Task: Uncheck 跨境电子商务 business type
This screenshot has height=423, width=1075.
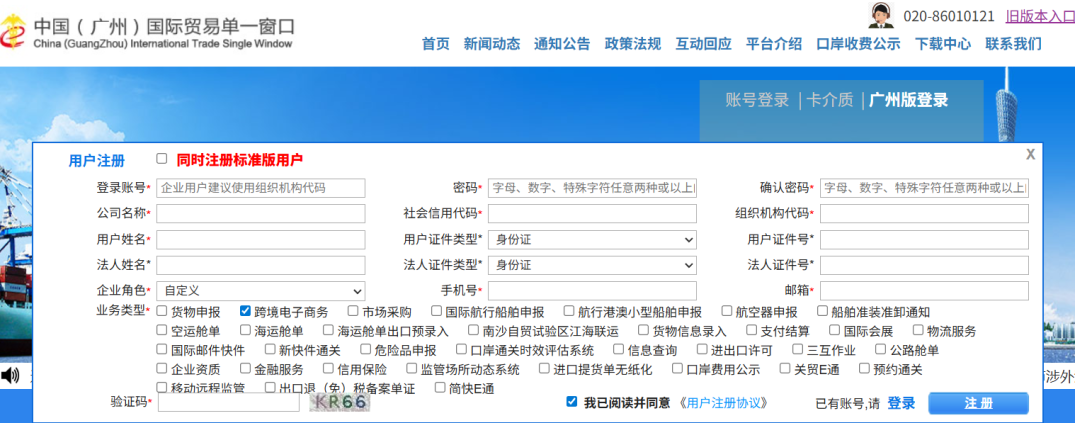Action: click(x=245, y=311)
